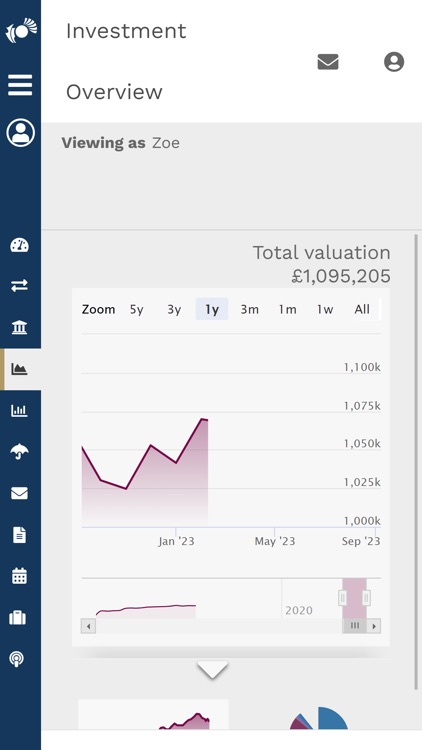This screenshot has height=750, width=422.
Task: Open the bank building icon in sidebar
Action: point(20,327)
